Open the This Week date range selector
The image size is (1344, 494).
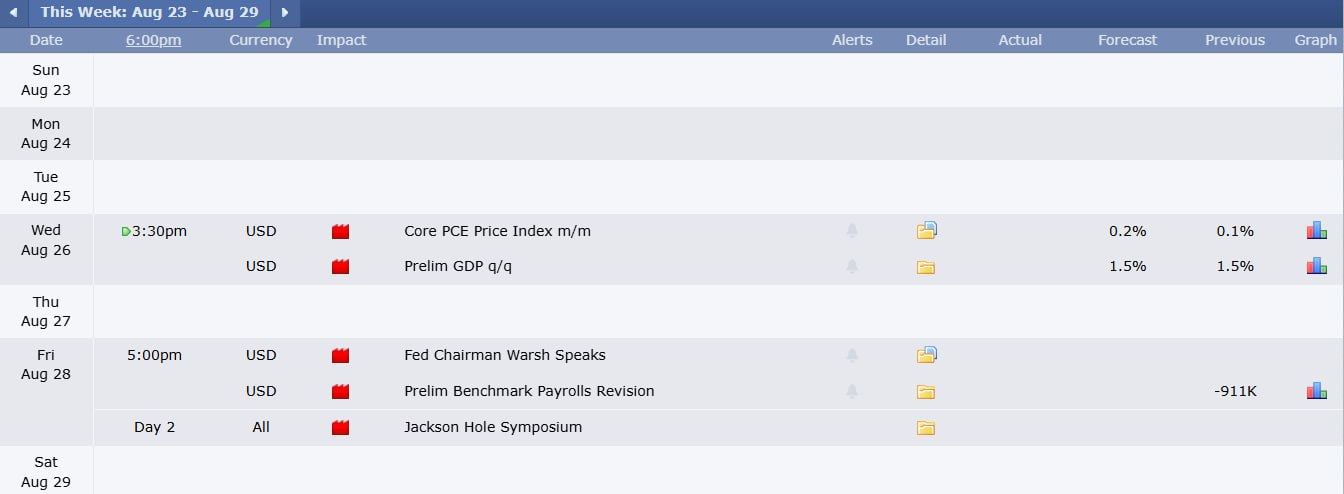point(149,13)
